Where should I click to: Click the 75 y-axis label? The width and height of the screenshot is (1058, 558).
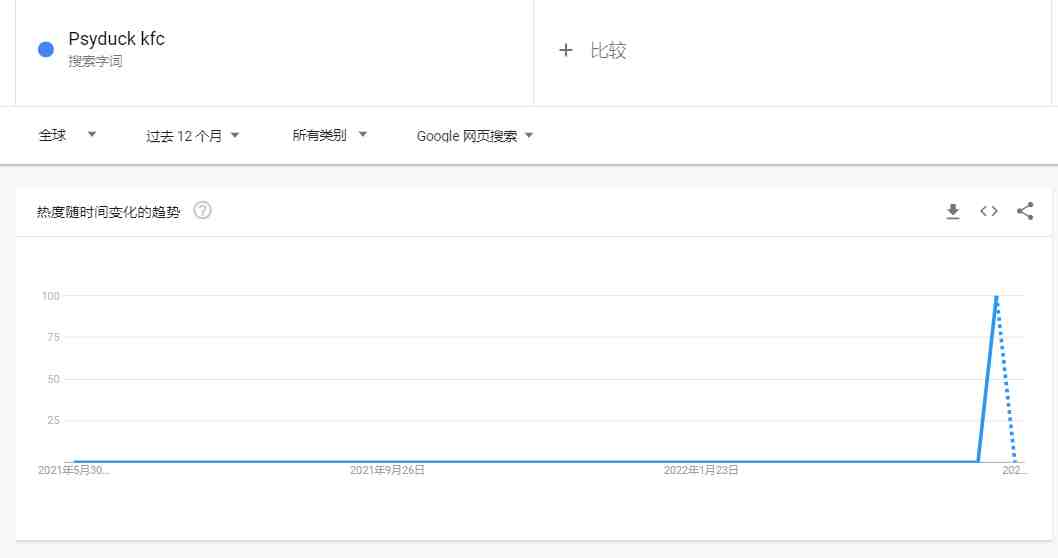click(53, 337)
